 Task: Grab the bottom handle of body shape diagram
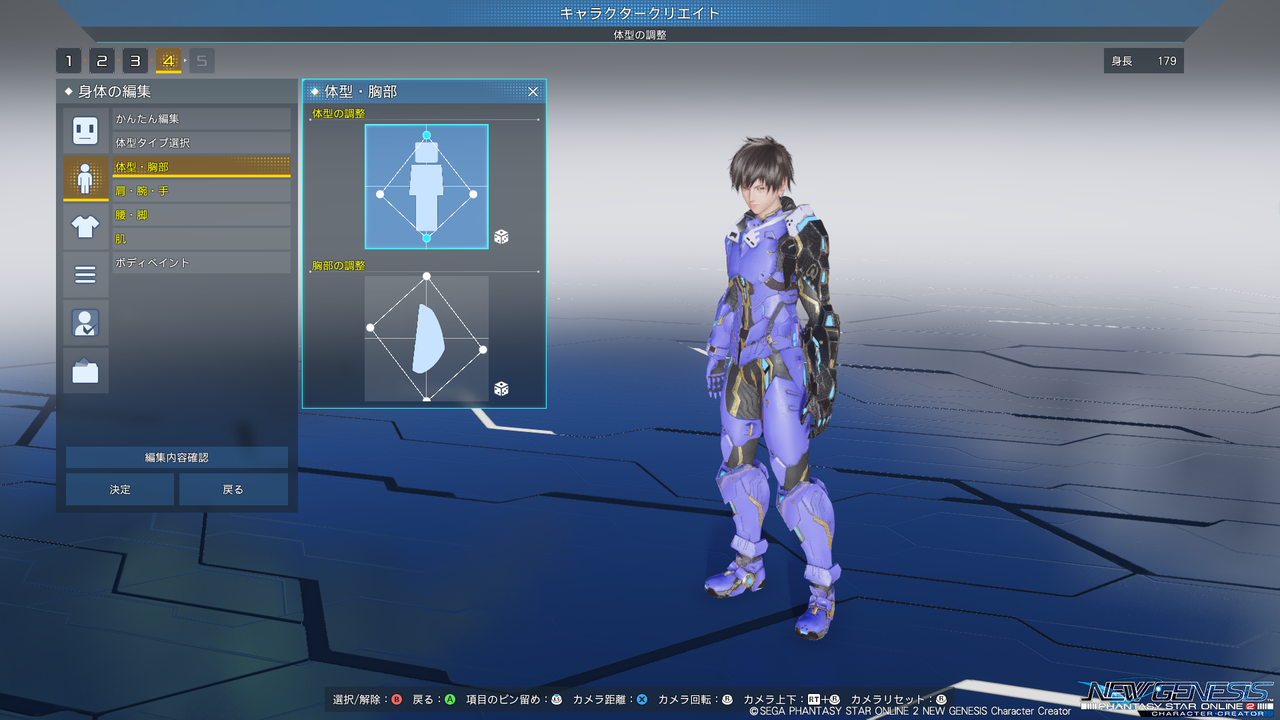427,238
